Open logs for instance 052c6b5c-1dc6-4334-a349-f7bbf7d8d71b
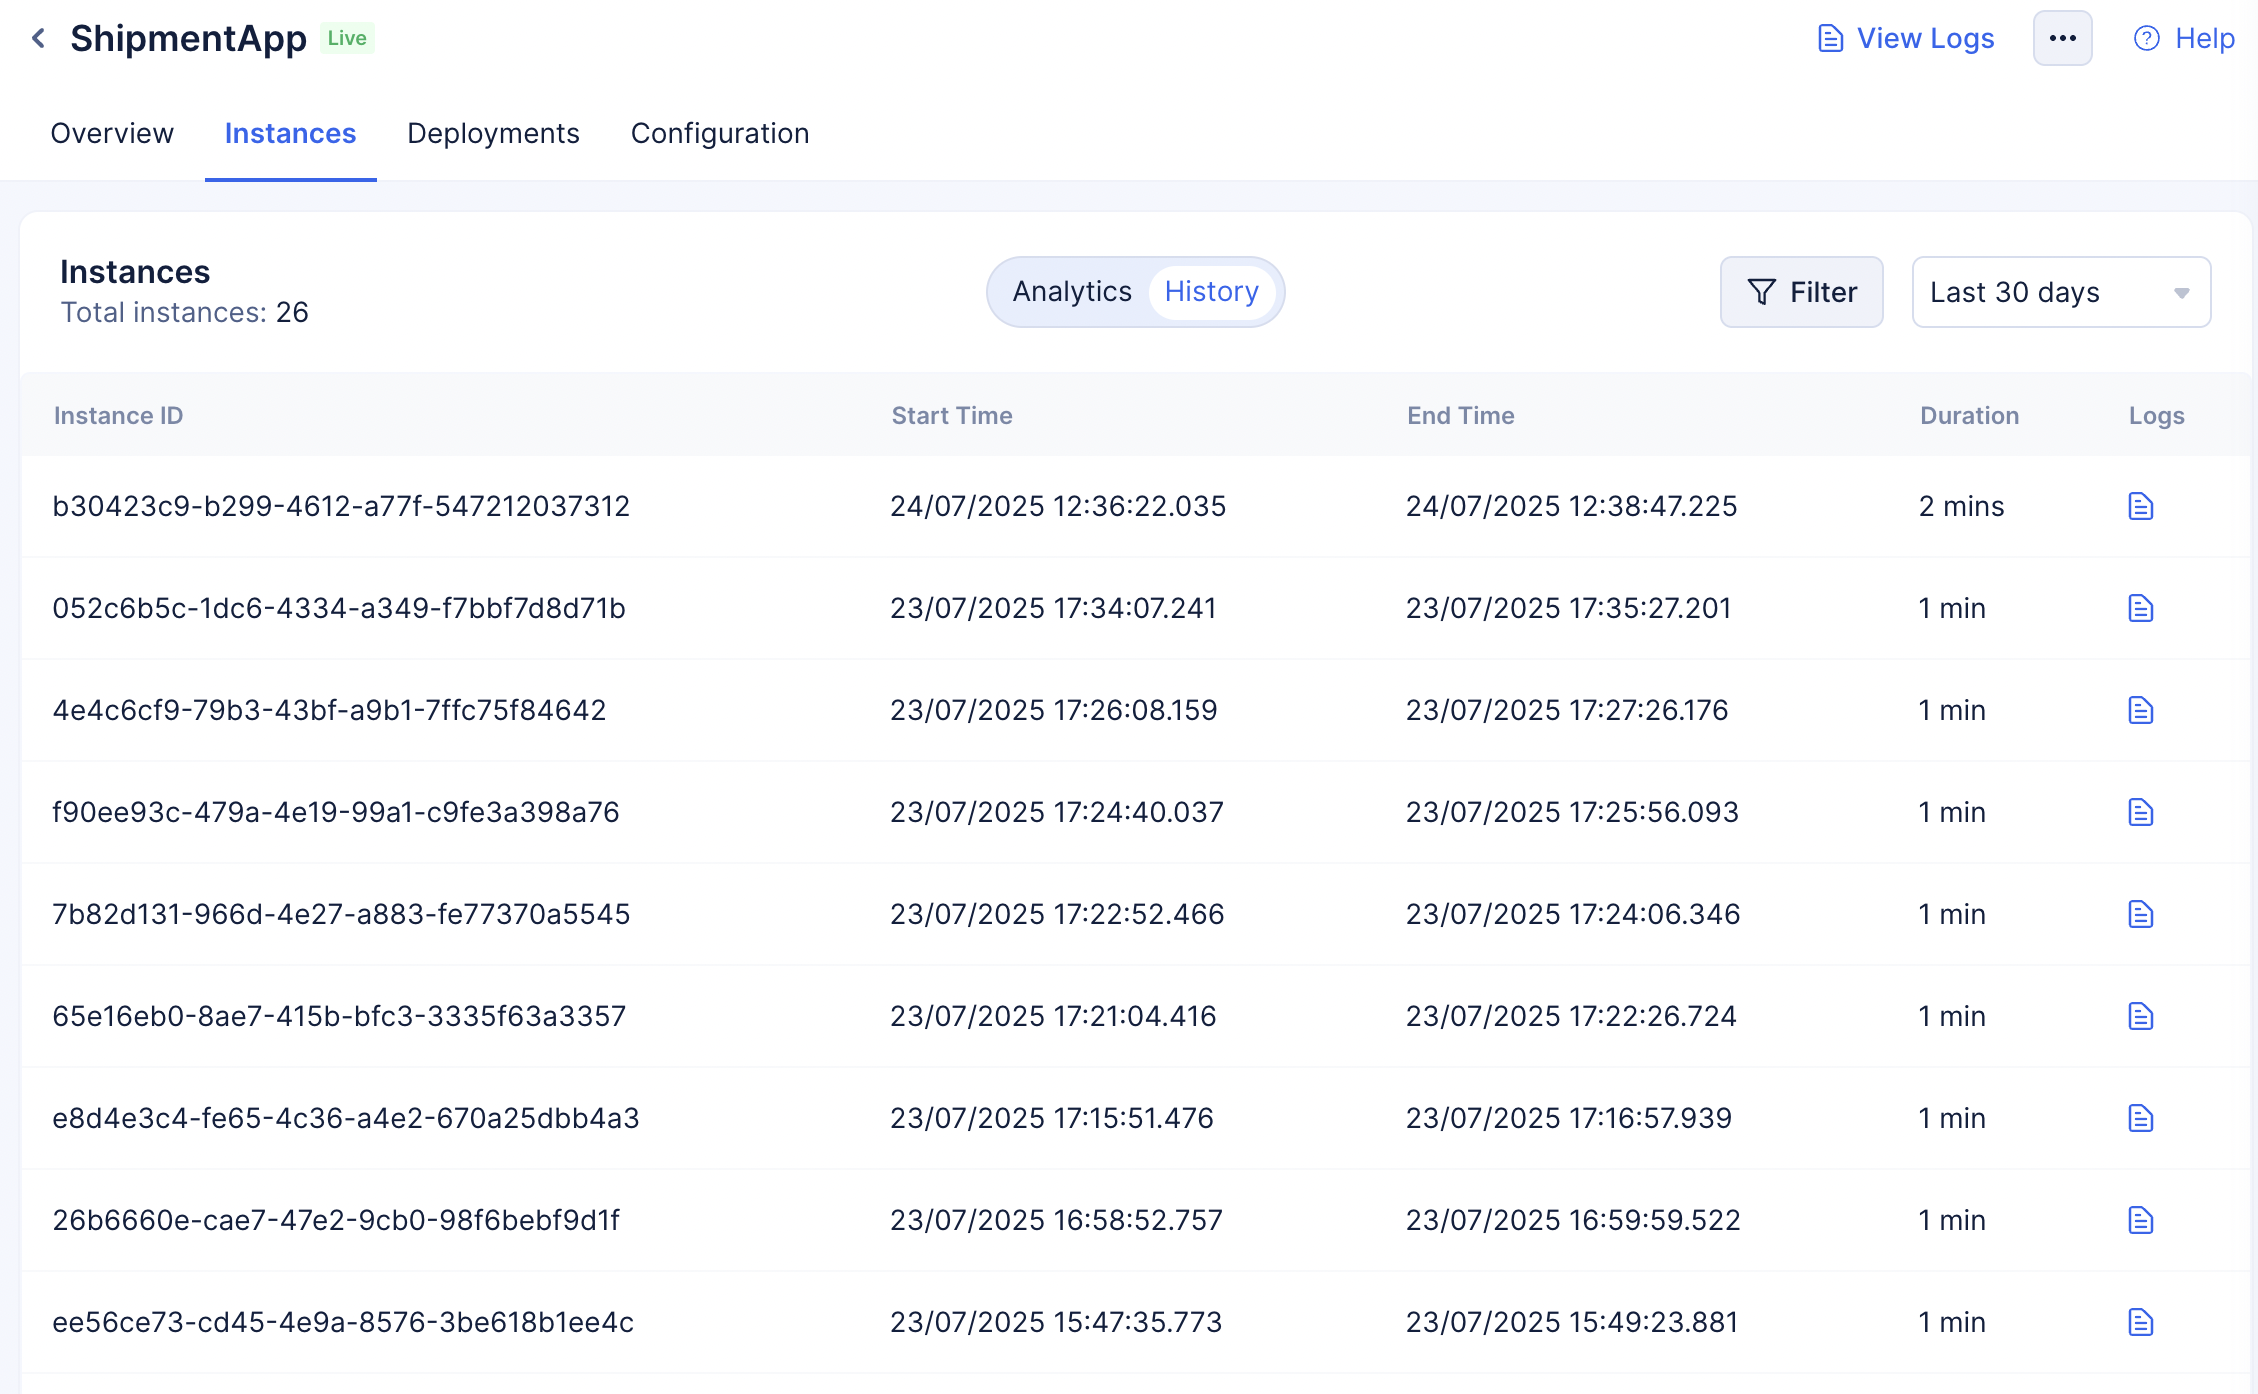The height and width of the screenshot is (1394, 2258). 2140,608
